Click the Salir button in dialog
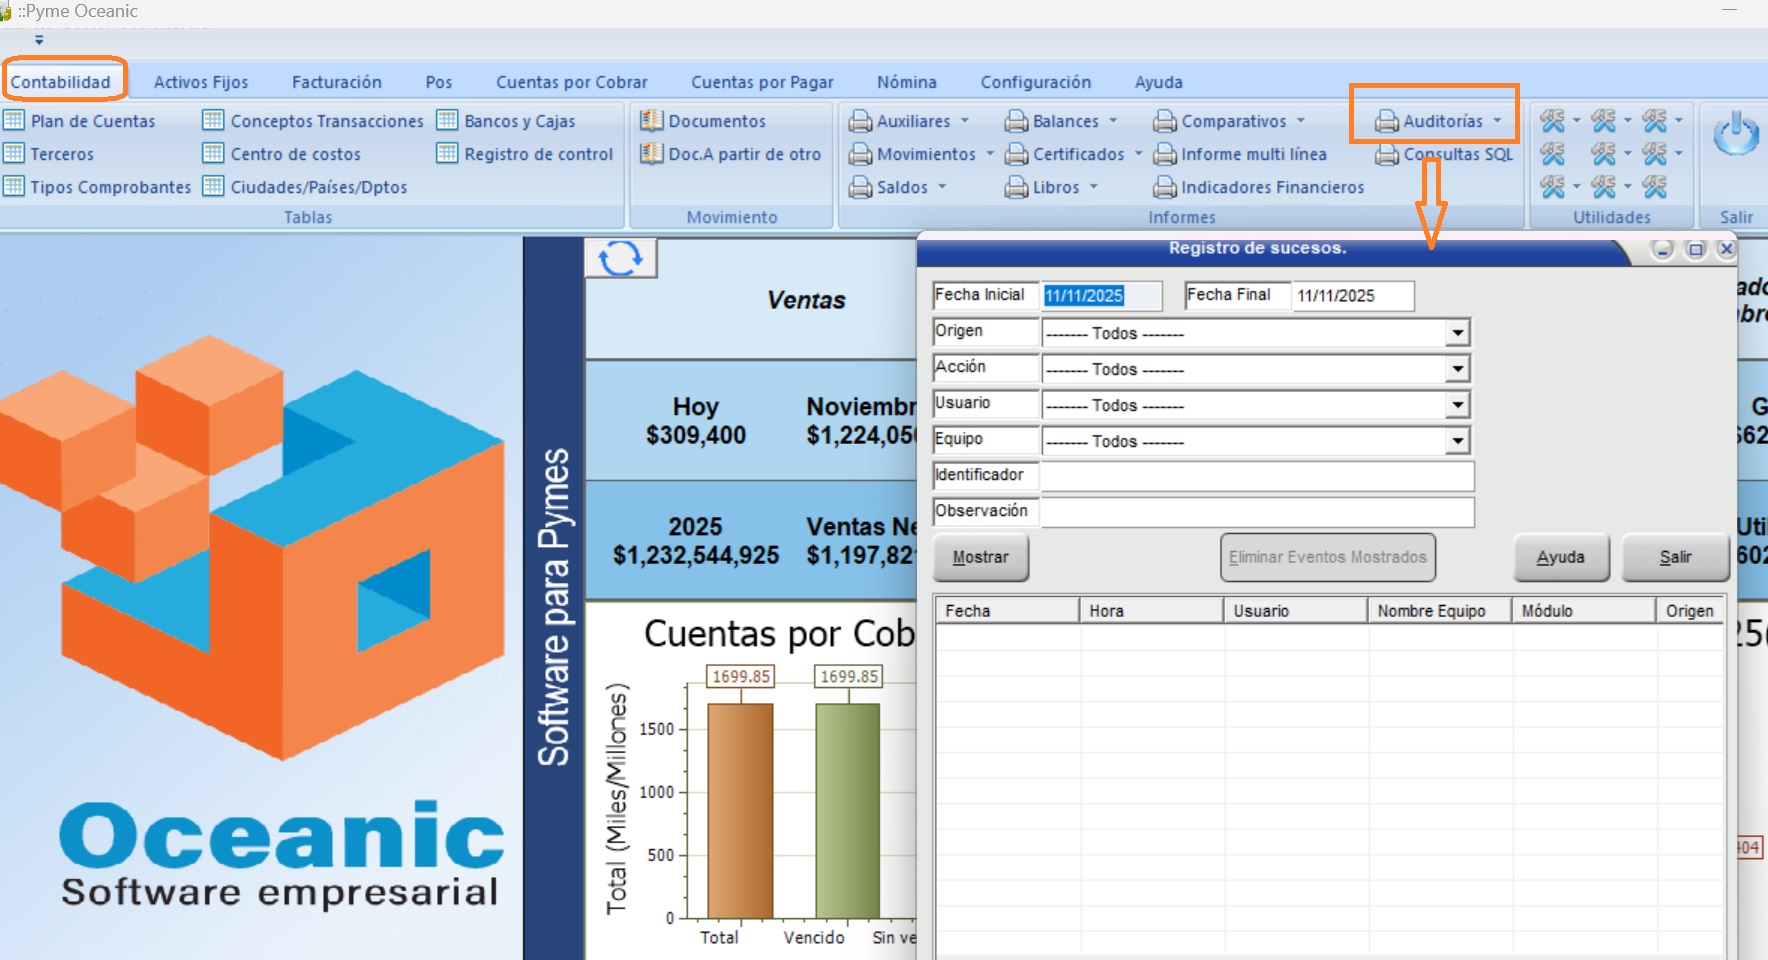The height and width of the screenshot is (960, 1768). click(1675, 557)
